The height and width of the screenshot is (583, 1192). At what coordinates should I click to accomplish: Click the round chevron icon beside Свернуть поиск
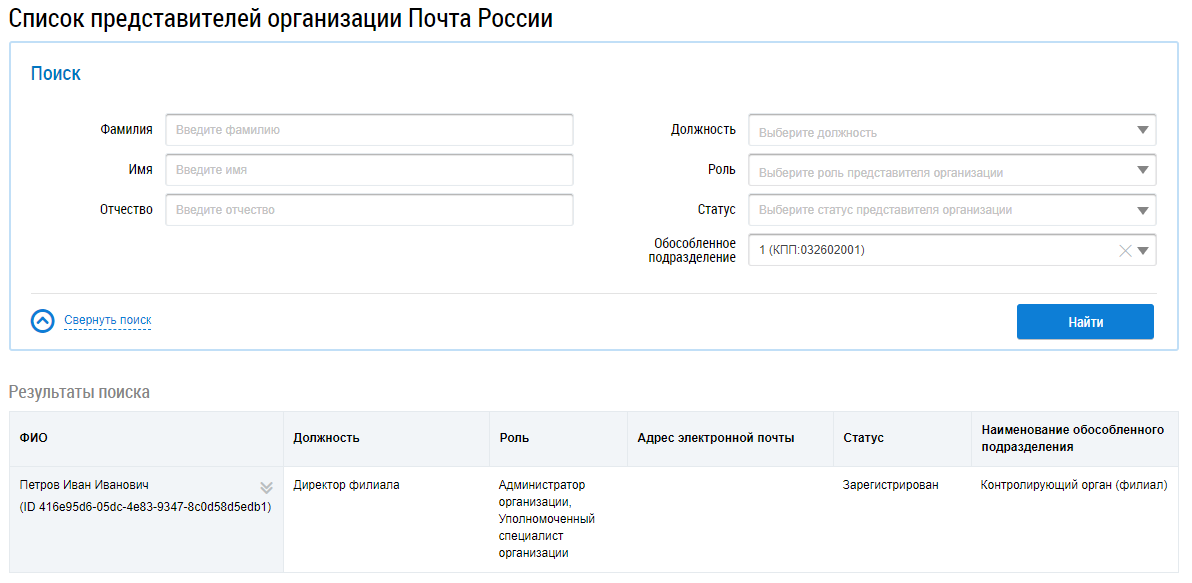42,321
